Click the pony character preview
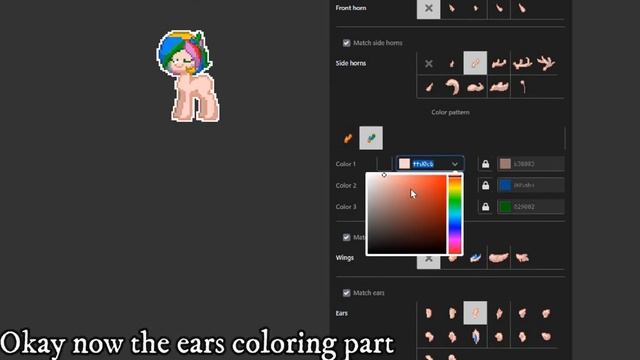640x360 pixels. [188, 76]
